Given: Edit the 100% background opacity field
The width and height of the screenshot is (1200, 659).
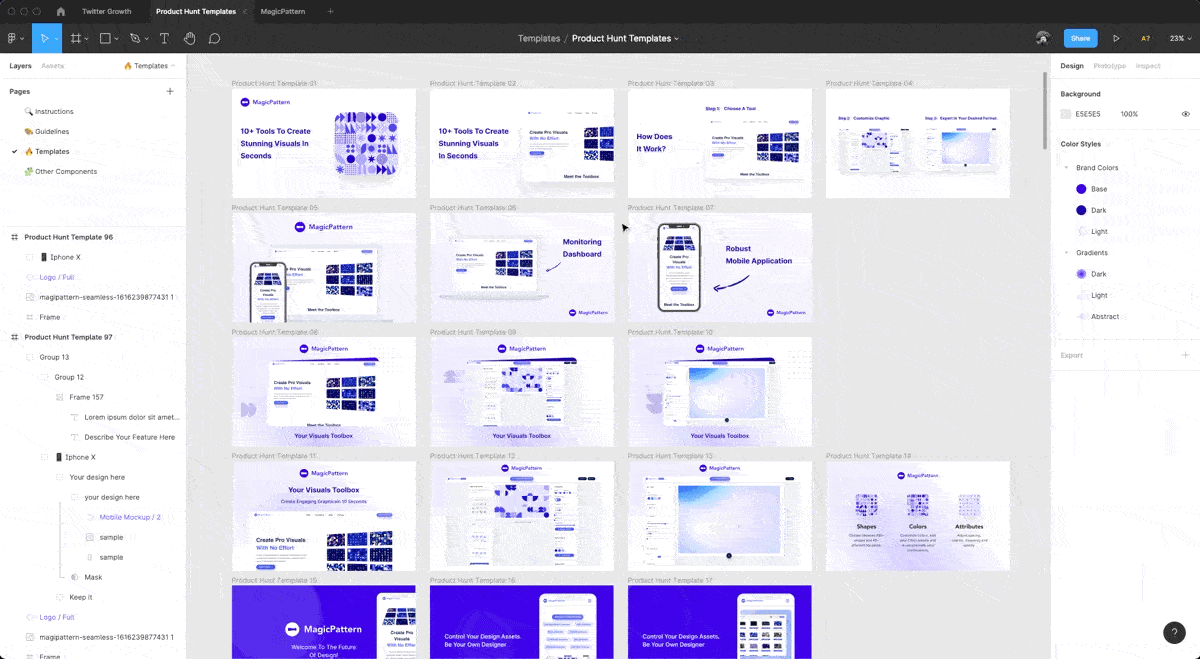Looking at the screenshot, I should click(1129, 114).
